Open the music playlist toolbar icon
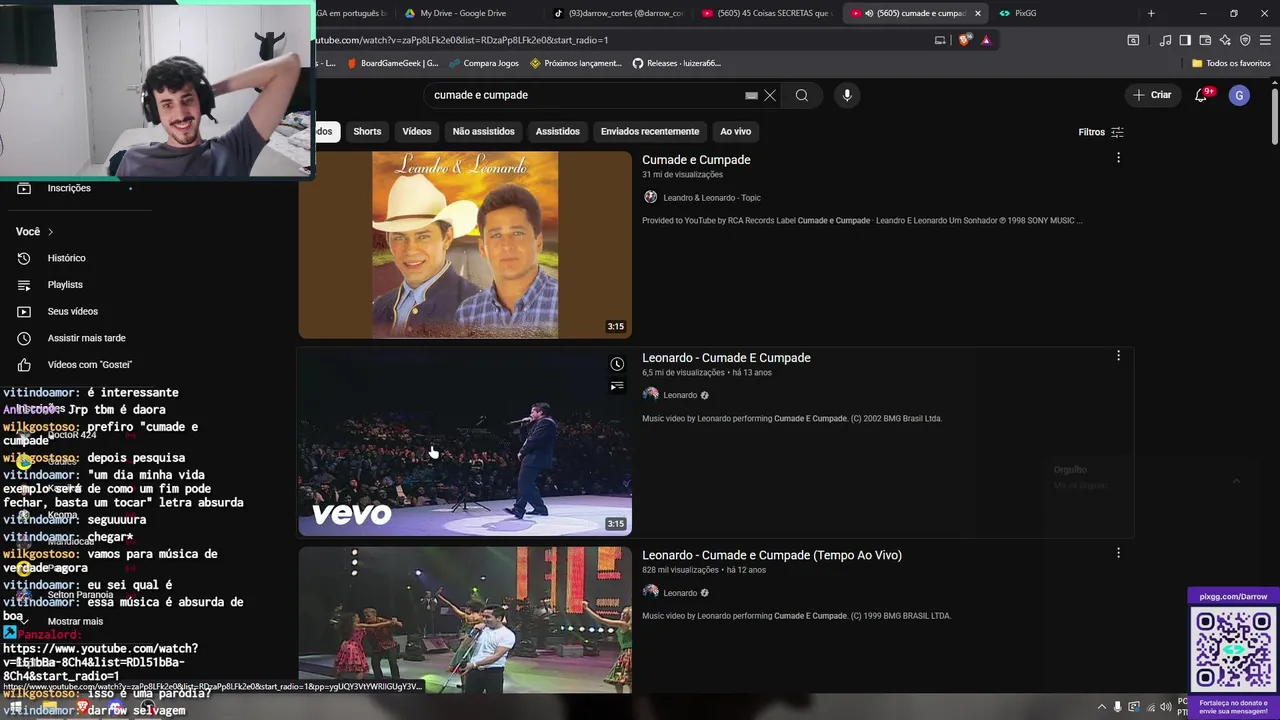1280x720 pixels. pyautogui.click(x=1165, y=40)
